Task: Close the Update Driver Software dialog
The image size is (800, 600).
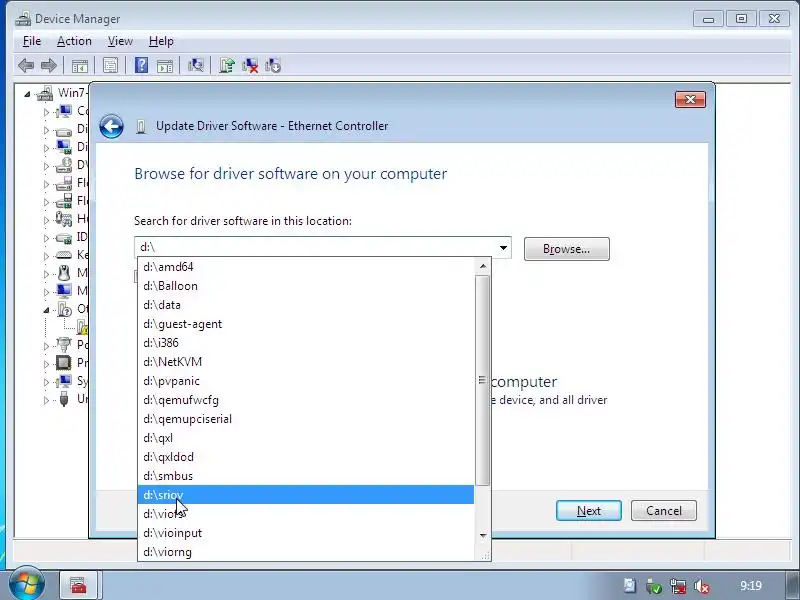Action: coord(690,99)
